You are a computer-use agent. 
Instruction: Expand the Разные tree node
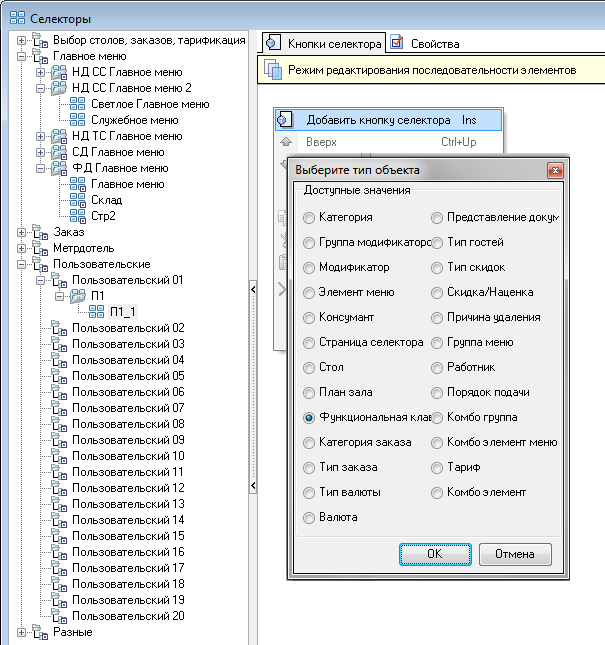click(x=22, y=632)
